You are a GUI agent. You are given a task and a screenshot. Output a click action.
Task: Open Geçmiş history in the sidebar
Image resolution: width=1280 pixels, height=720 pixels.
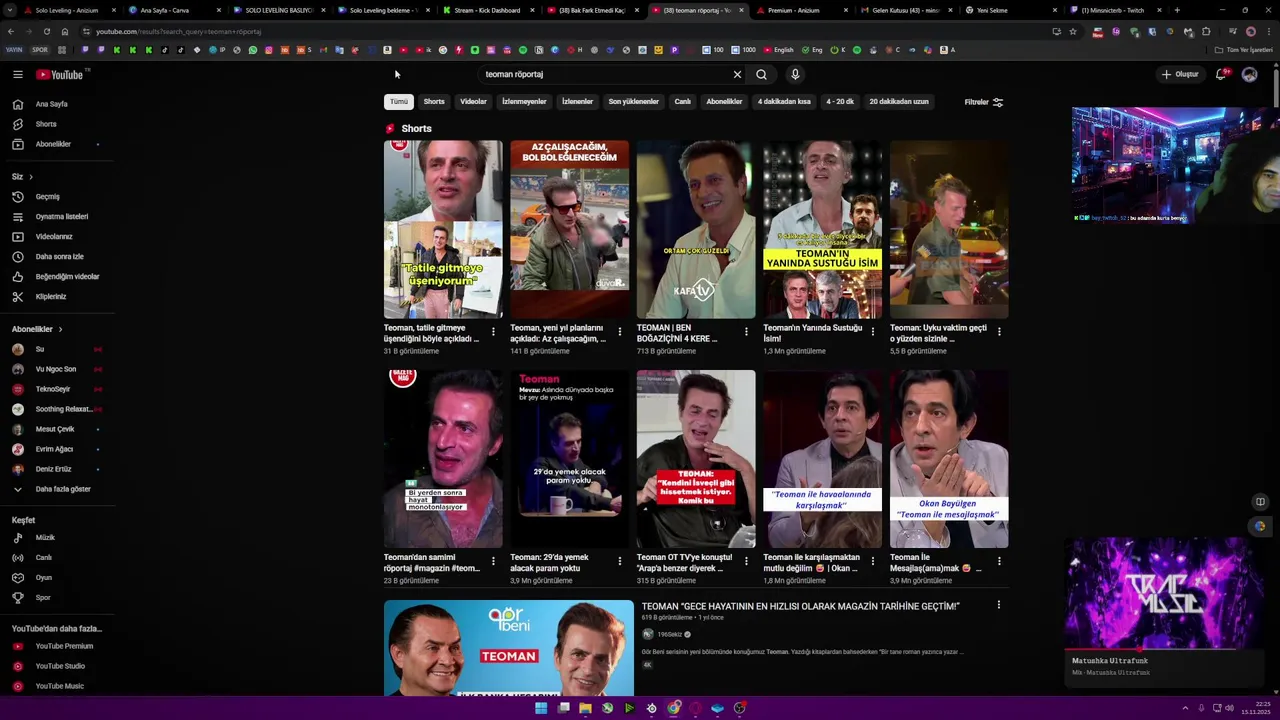pyautogui.click(x=48, y=197)
